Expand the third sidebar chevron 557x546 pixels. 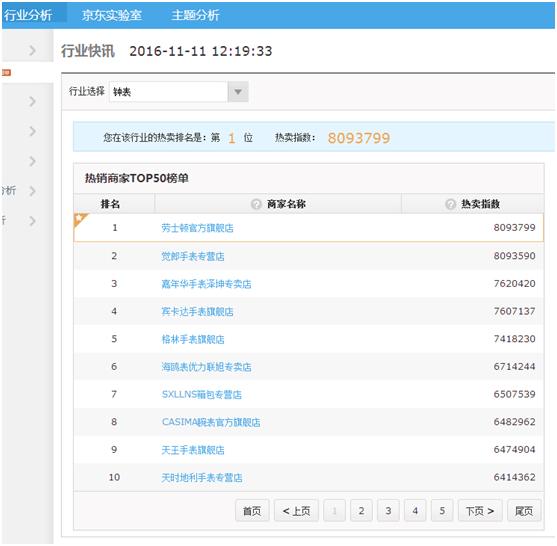click(32, 131)
